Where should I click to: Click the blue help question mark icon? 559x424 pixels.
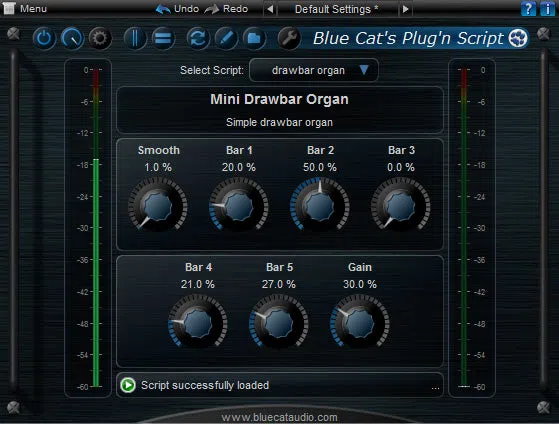click(x=528, y=9)
